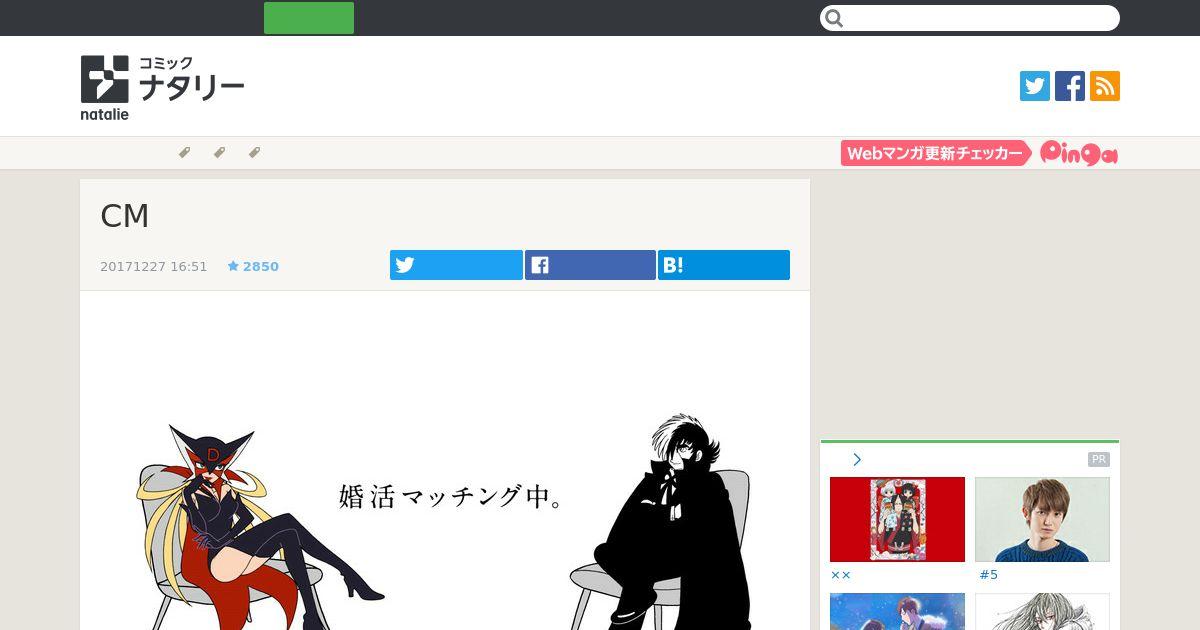Screen dimensions: 1200x630
Task: Click the third tag icon in nav bar
Action: tap(254, 153)
